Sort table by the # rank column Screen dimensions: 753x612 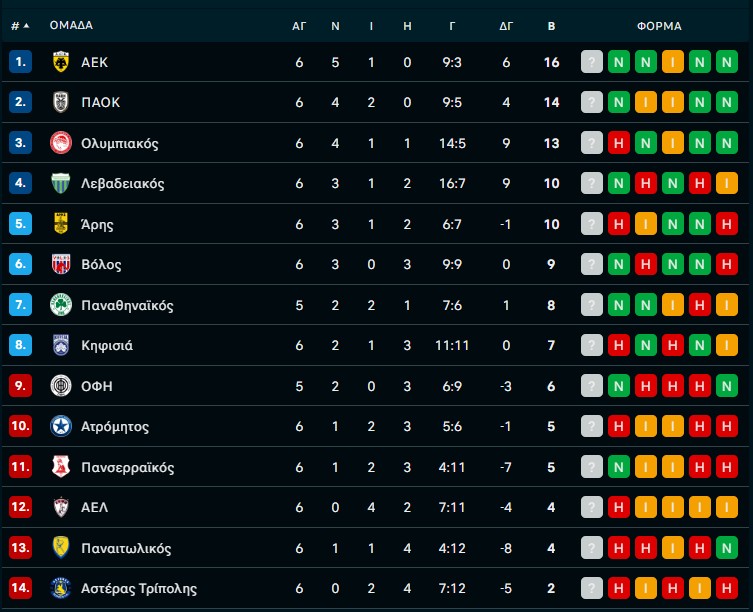point(19,26)
